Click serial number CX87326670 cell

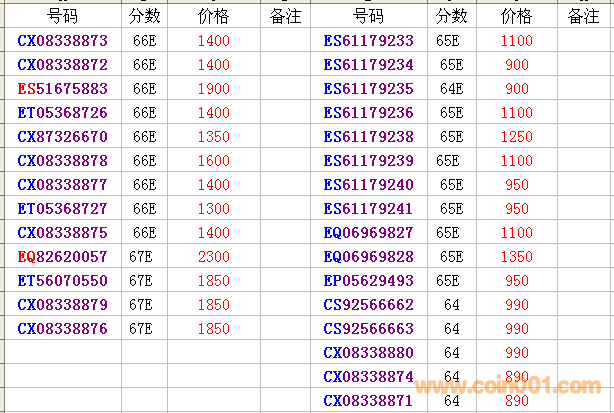pos(62,136)
